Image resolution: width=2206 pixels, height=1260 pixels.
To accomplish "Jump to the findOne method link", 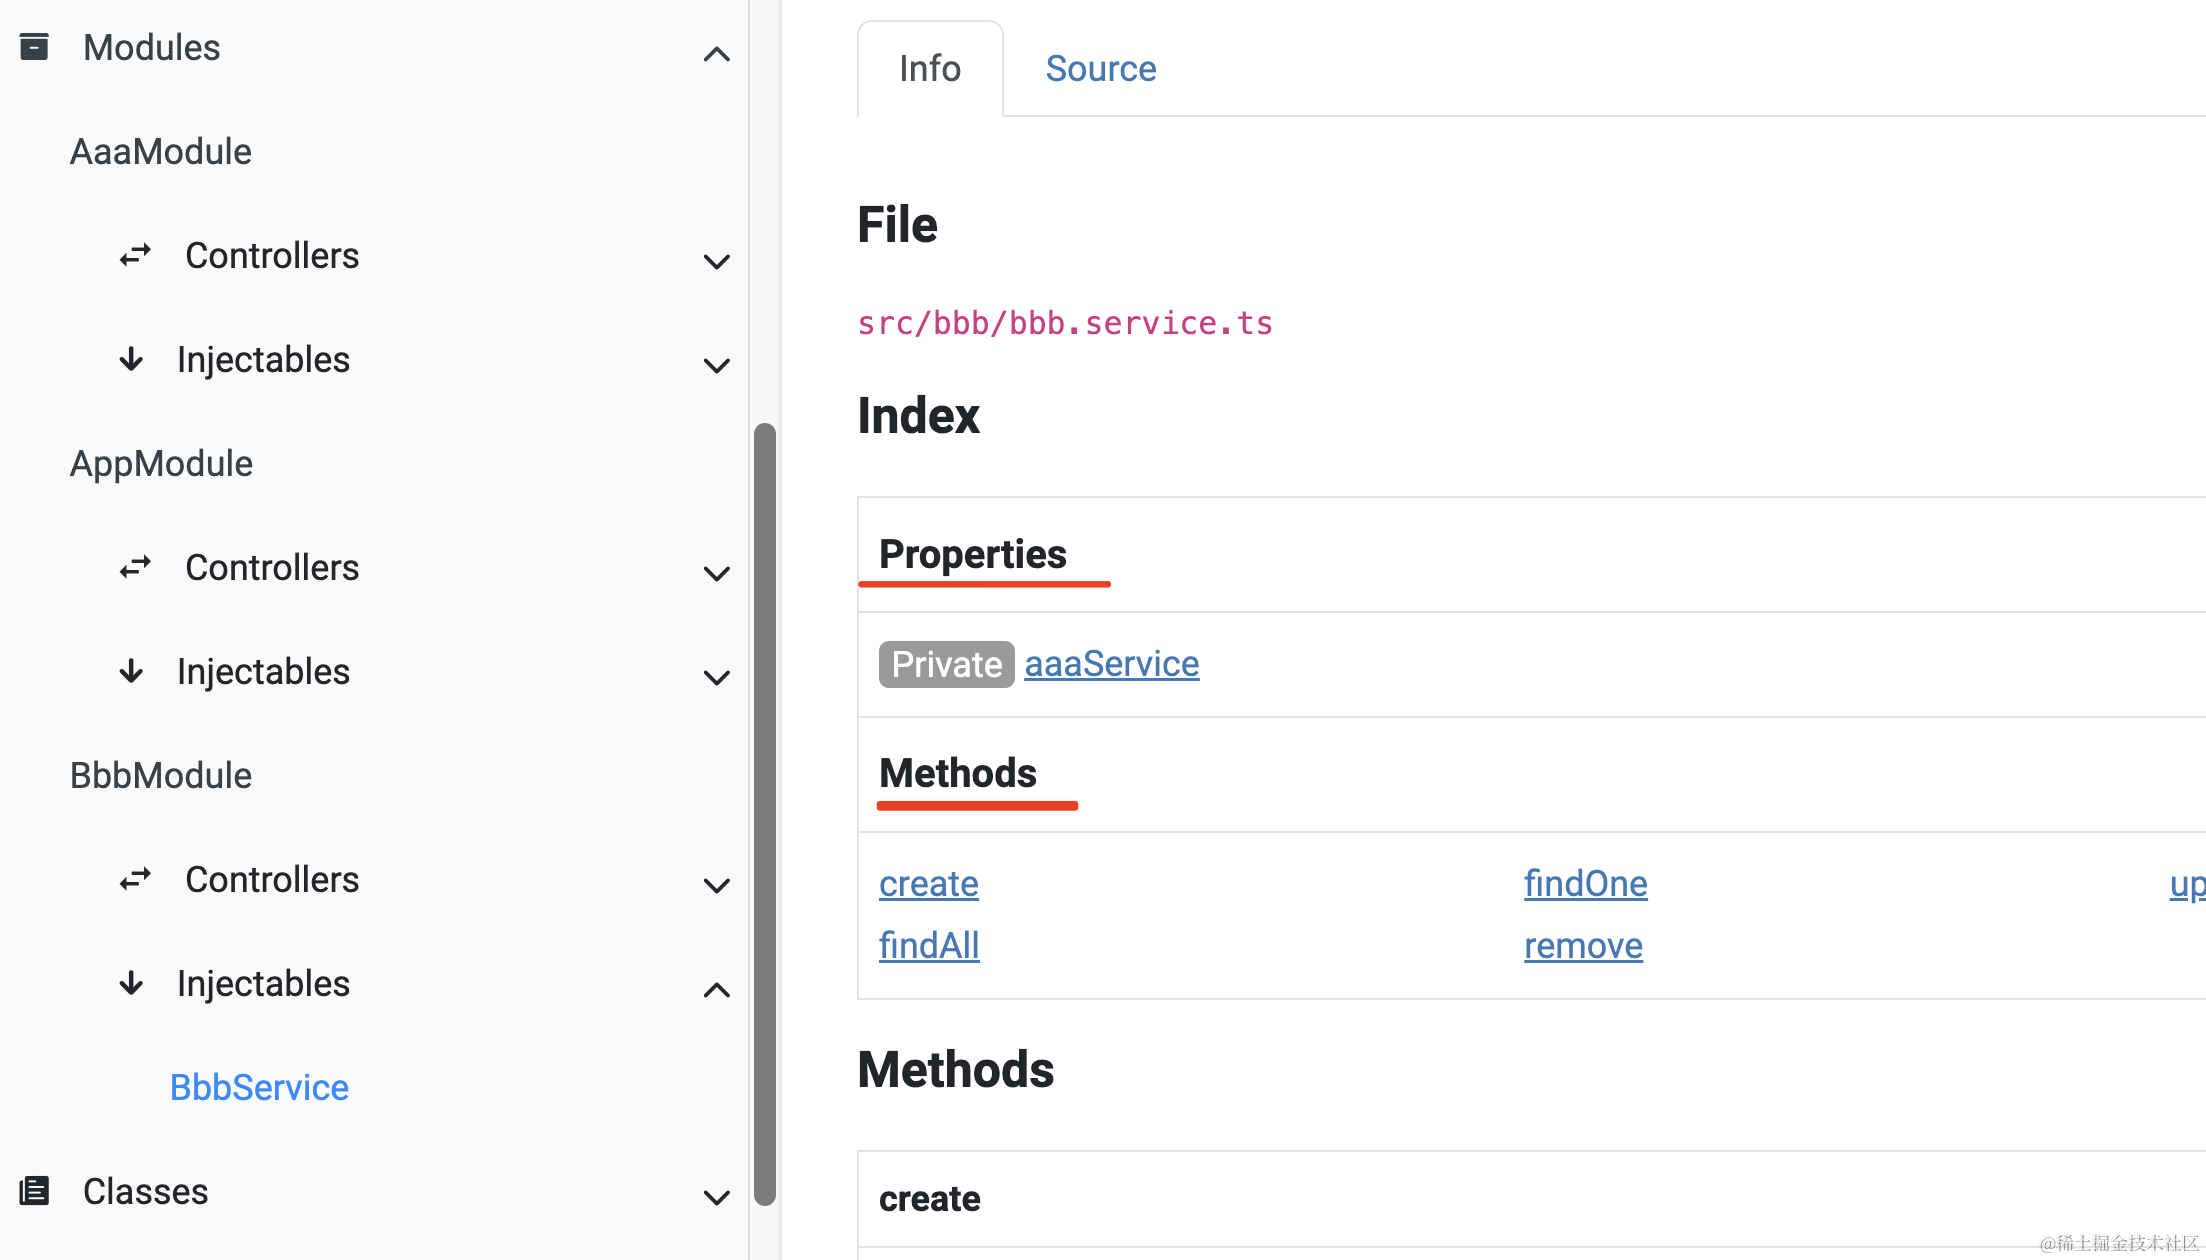I will coord(1585,884).
